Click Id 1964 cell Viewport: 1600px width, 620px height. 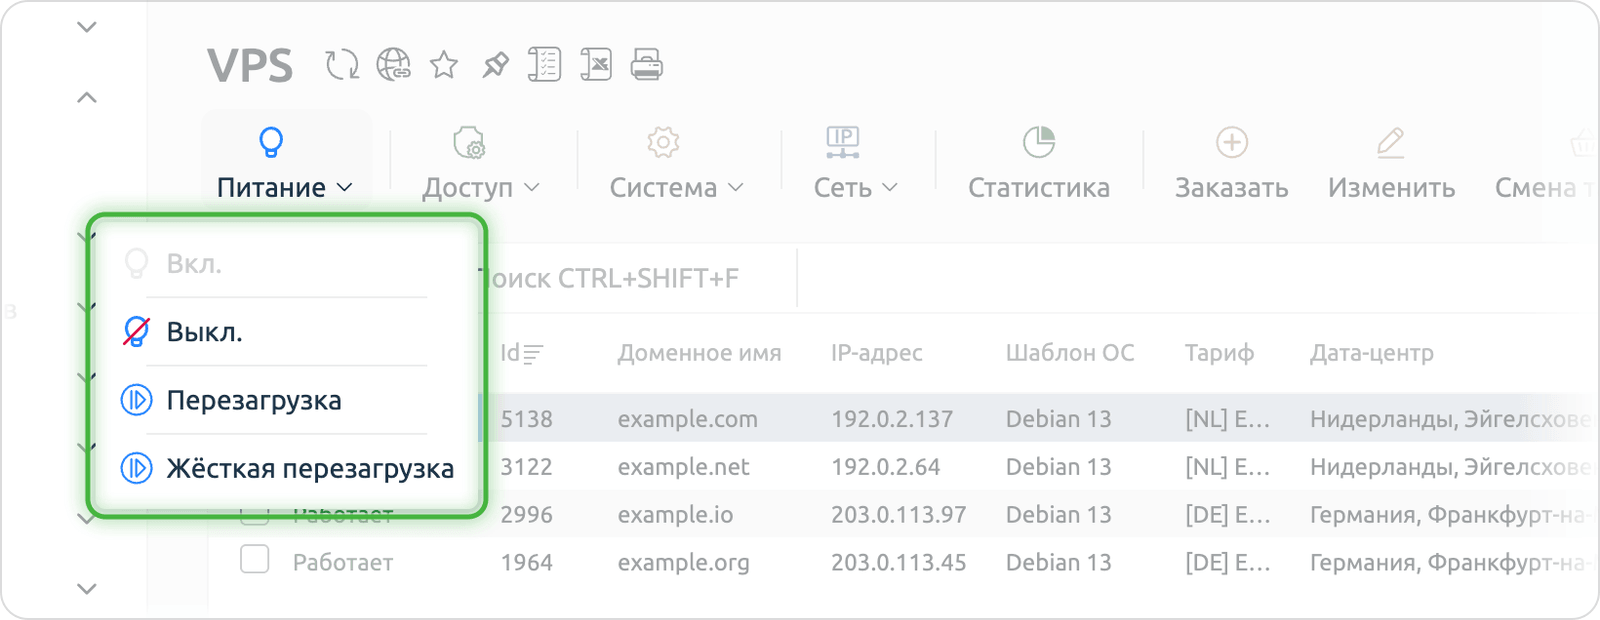pyautogui.click(x=527, y=563)
